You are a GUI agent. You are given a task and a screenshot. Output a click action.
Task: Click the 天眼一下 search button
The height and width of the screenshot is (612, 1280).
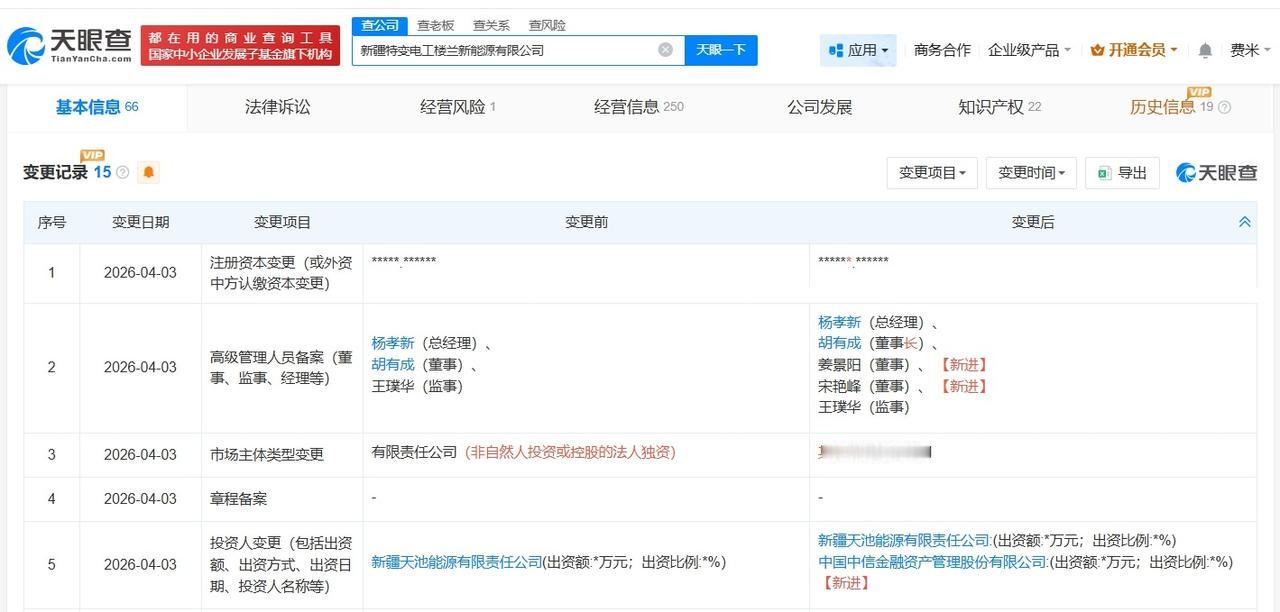tap(720, 48)
